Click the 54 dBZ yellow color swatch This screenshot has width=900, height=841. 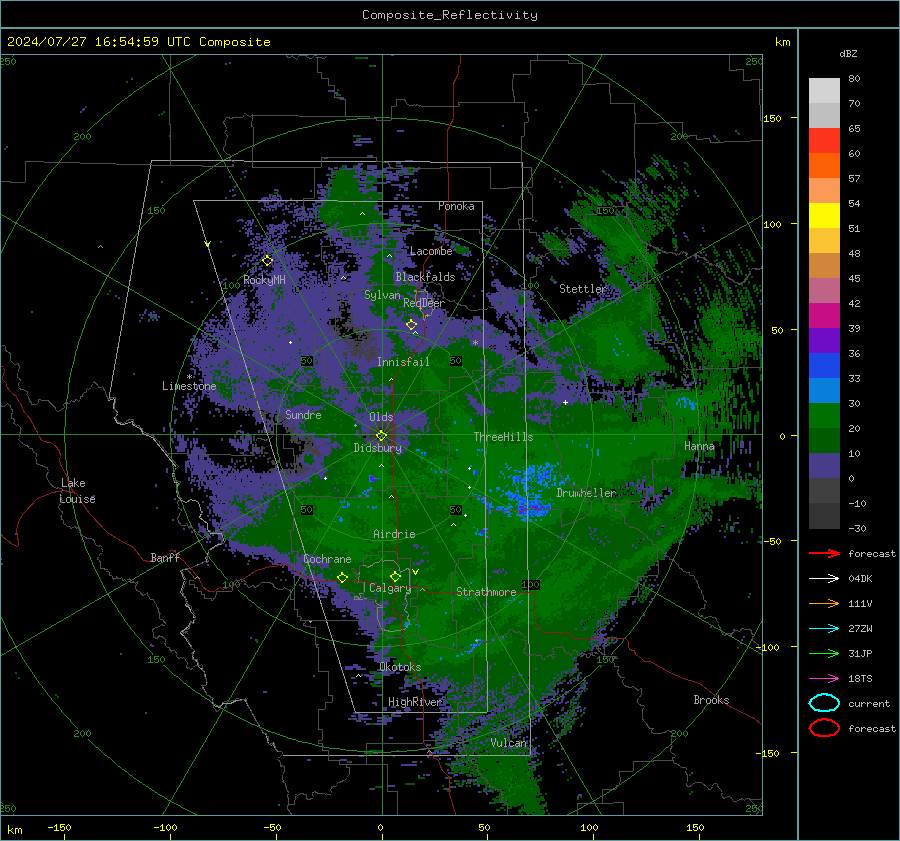(x=824, y=215)
